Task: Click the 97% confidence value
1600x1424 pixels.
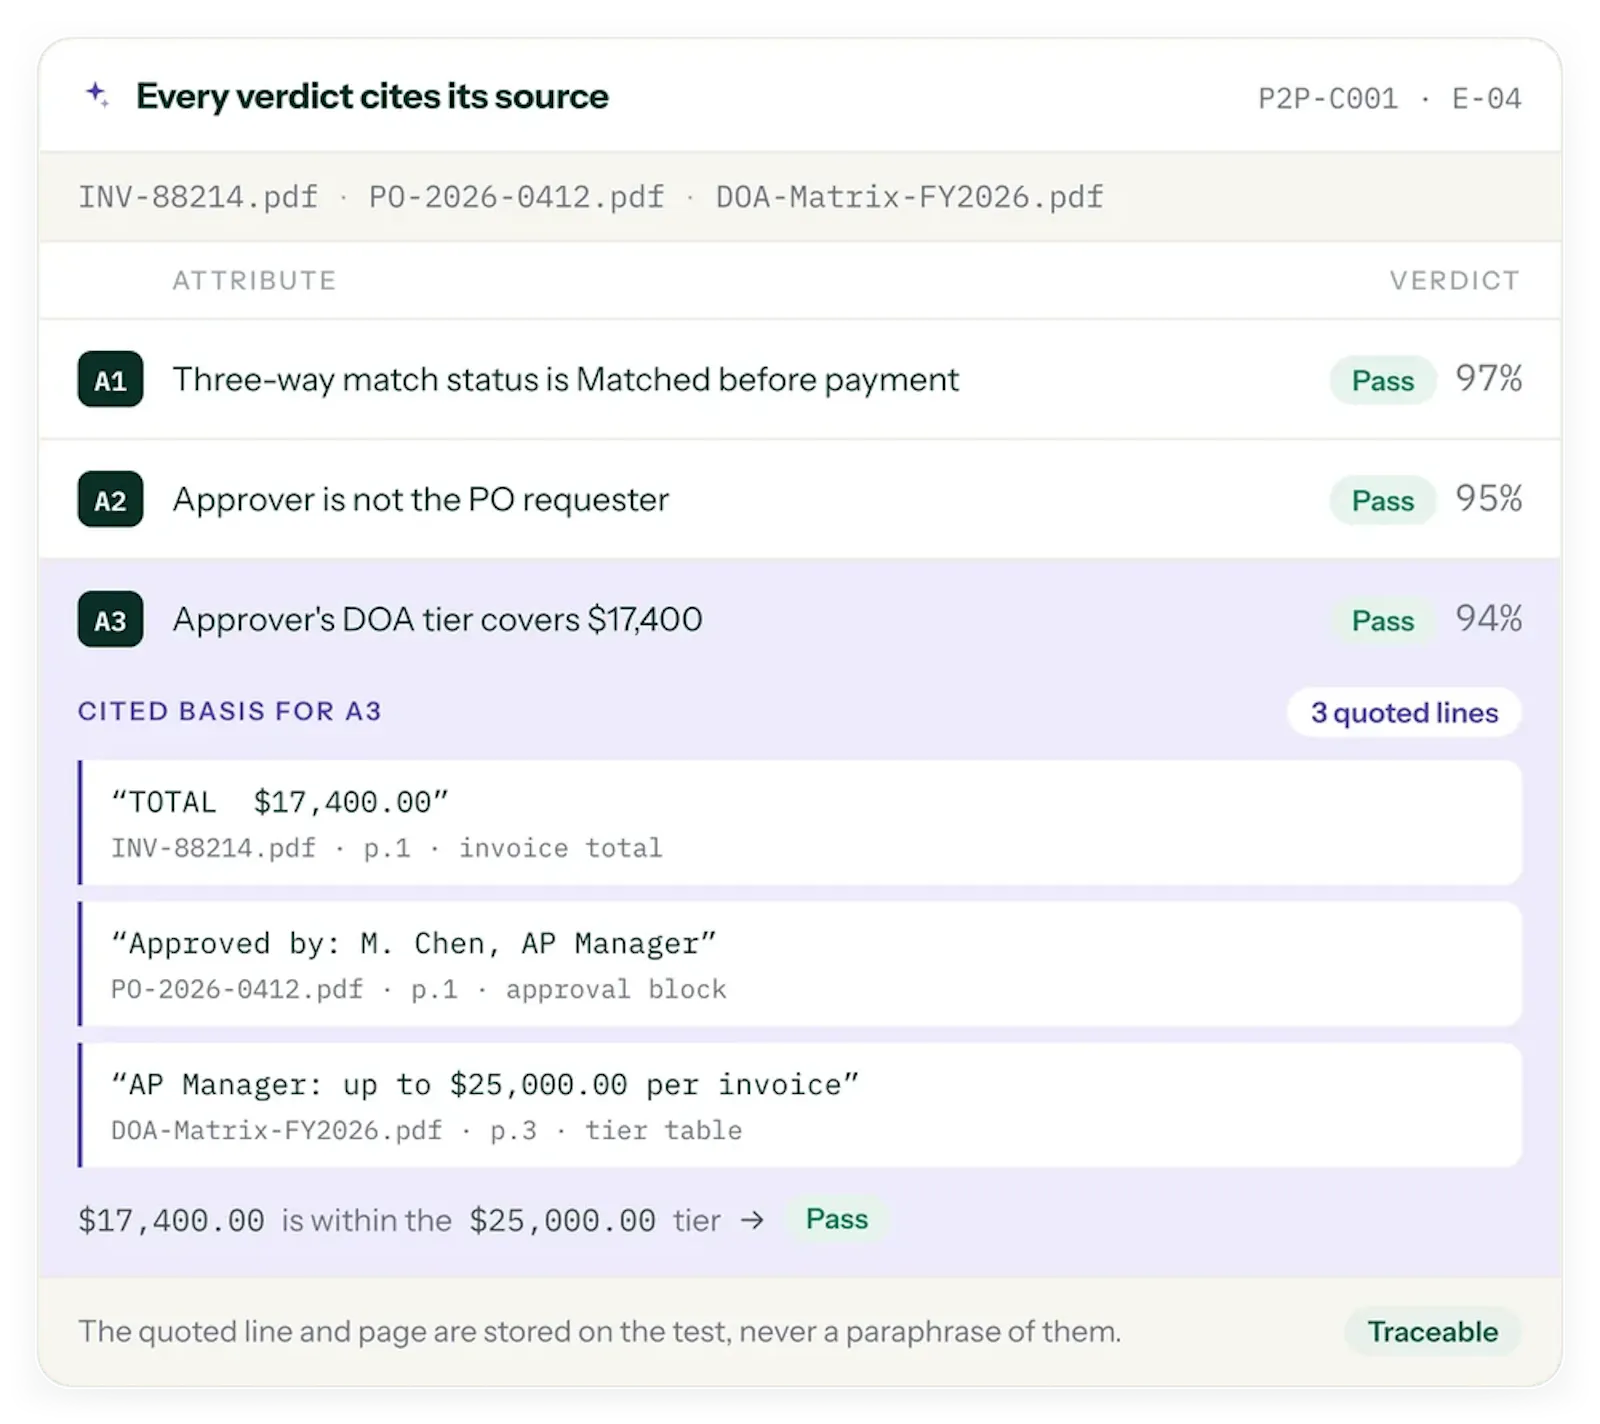Action: [x=1488, y=378]
